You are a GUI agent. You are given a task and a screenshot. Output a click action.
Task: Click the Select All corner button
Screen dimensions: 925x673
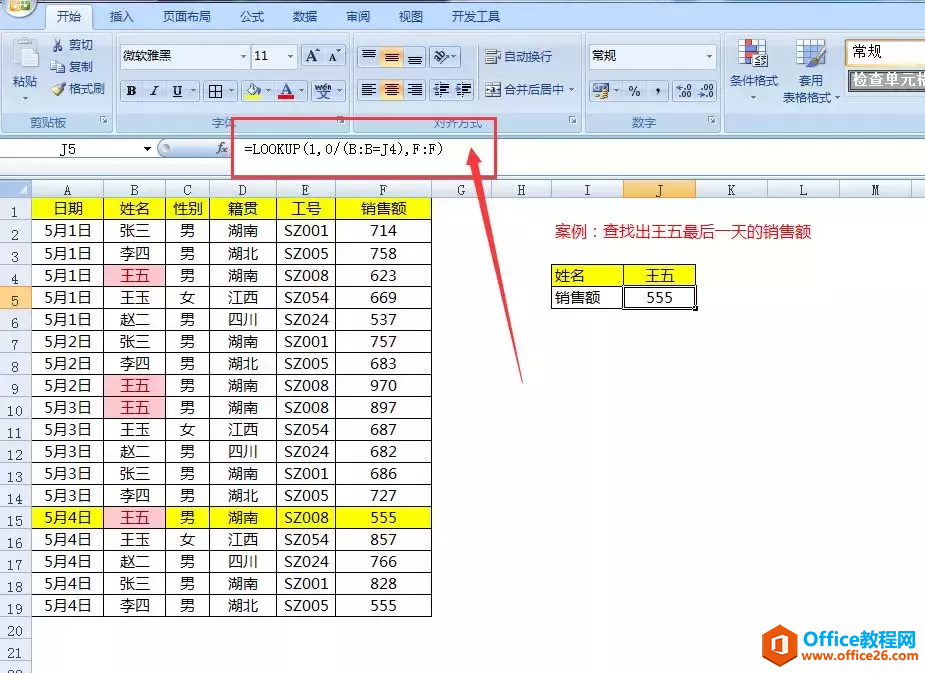[x=15, y=189]
